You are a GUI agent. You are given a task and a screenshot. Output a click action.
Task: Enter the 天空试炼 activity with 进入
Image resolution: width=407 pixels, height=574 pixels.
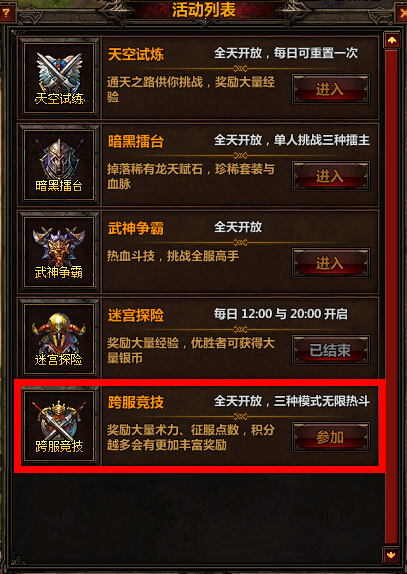[331, 89]
